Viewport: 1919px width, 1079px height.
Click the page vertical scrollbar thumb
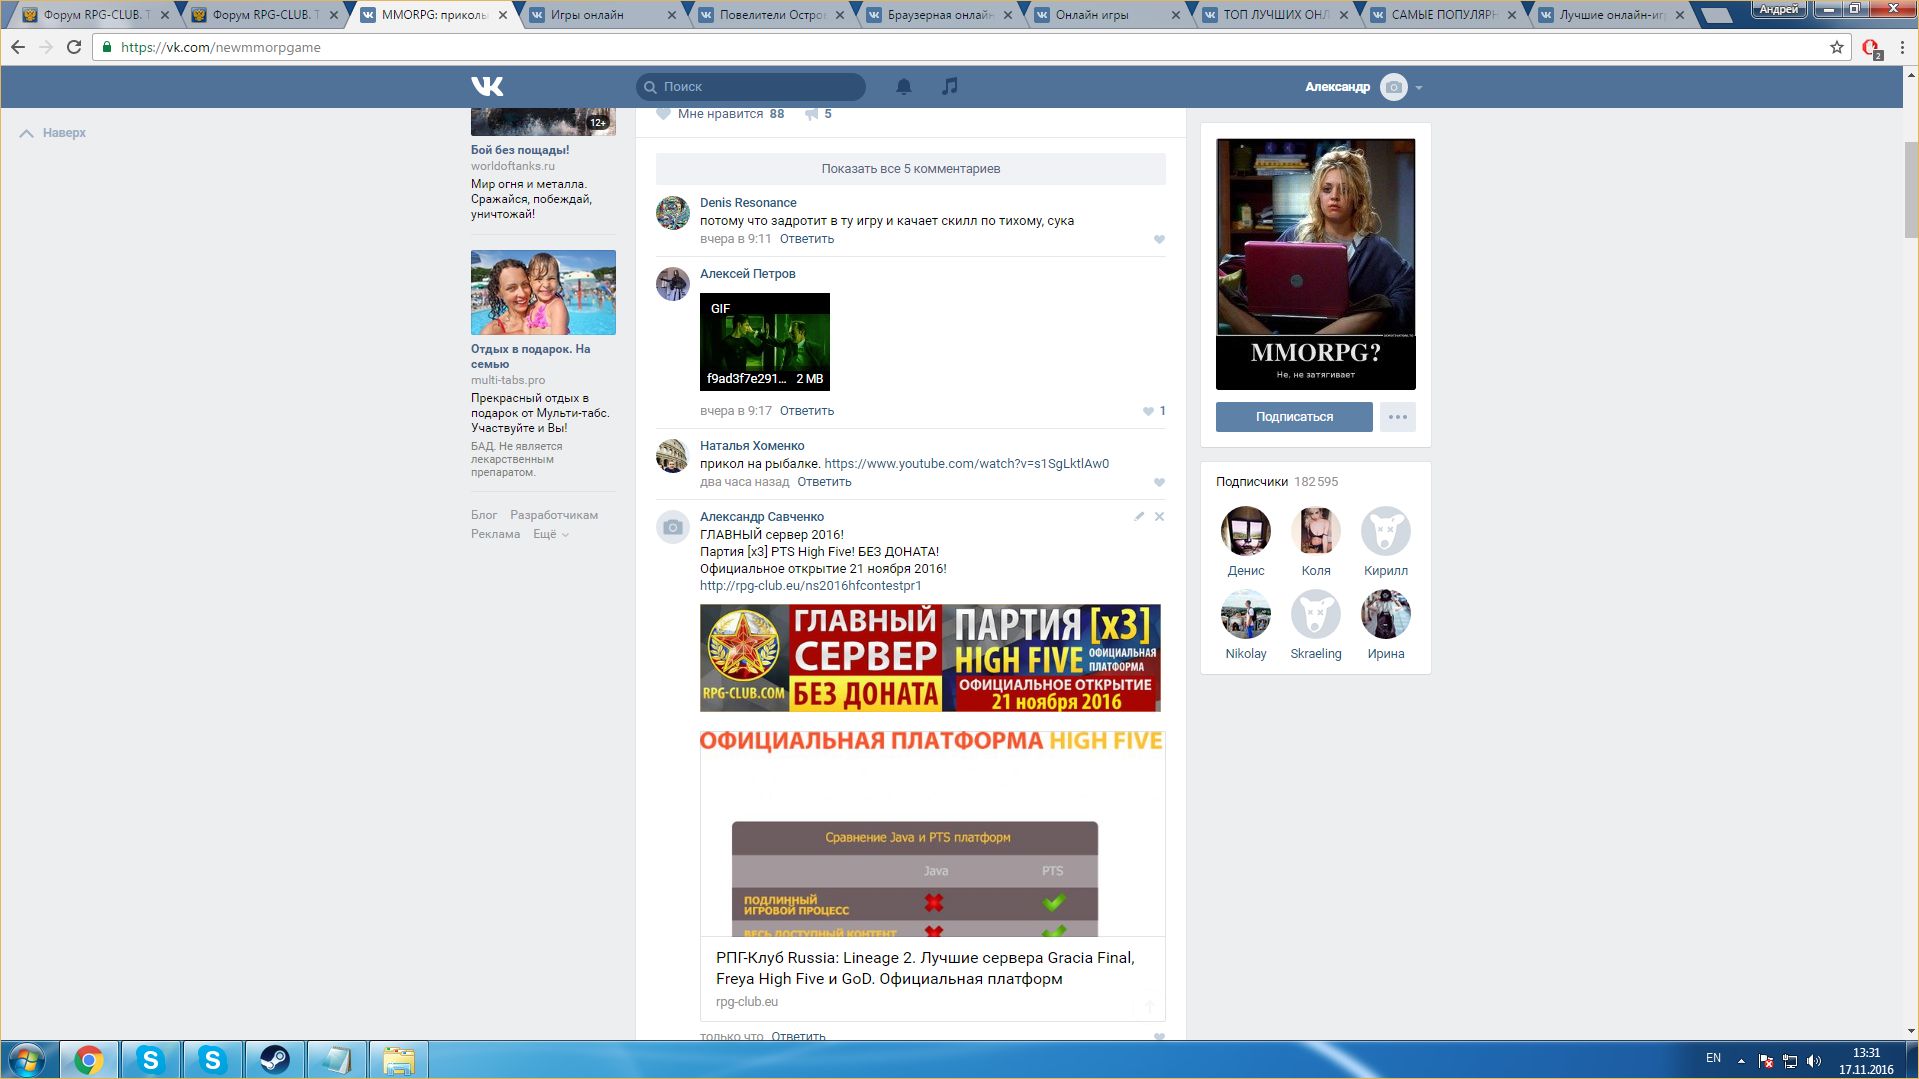pyautogui.click(x=1911, y=190)
